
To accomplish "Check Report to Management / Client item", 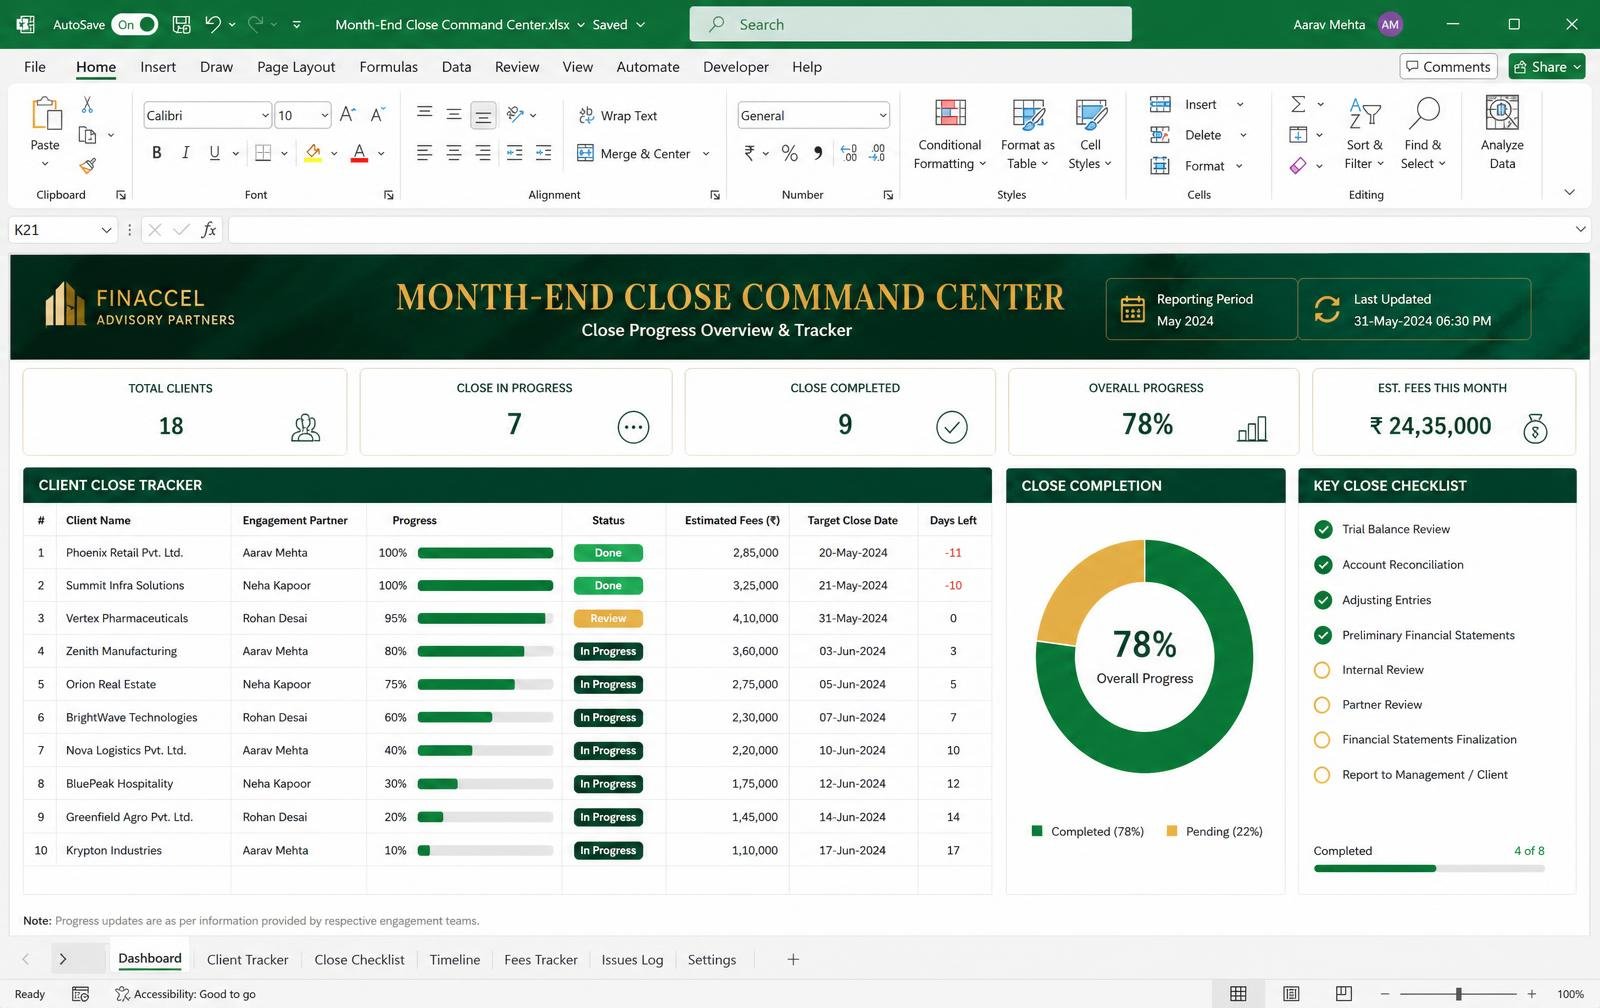I will tap(1322, 775).
